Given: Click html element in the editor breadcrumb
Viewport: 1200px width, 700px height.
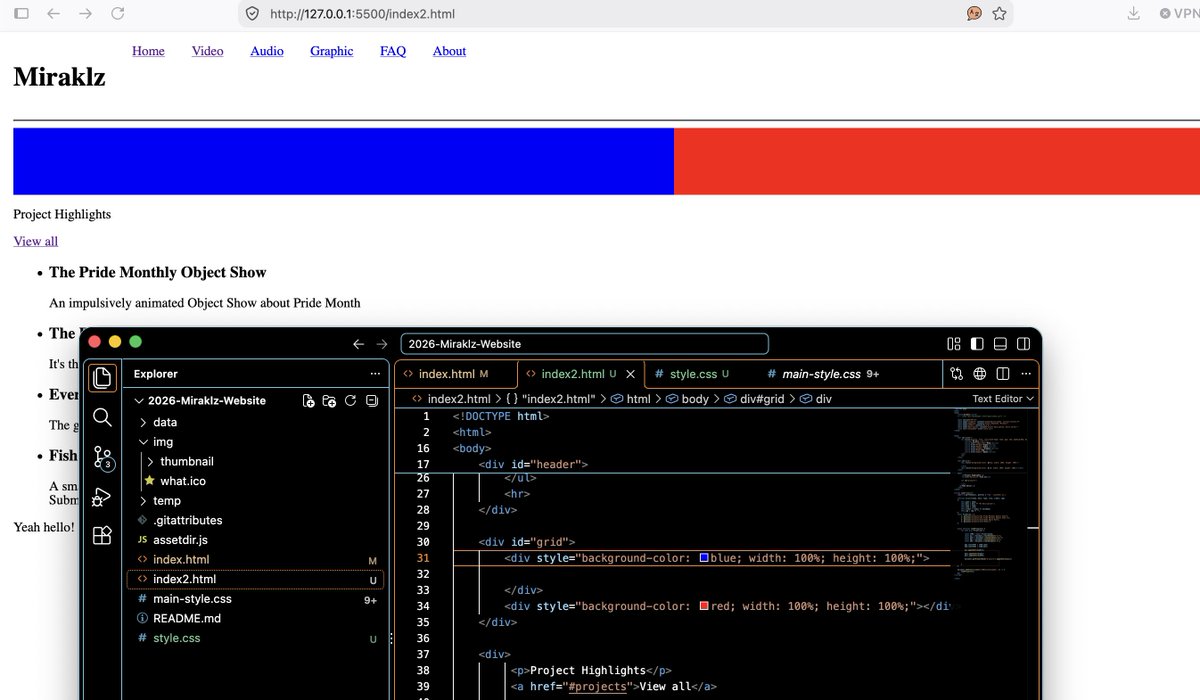Looking at the screenshot, I should (x=630, y=399).
